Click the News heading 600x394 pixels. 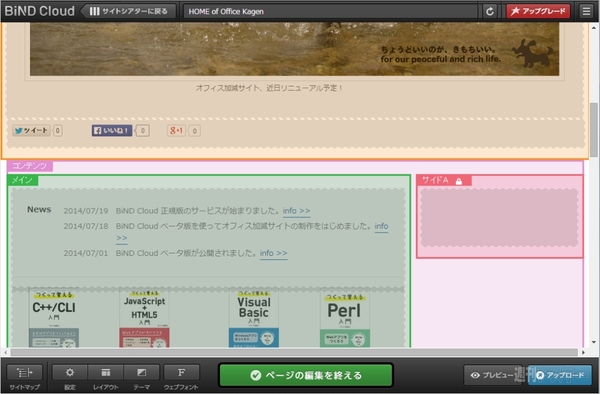coord(39,210)
